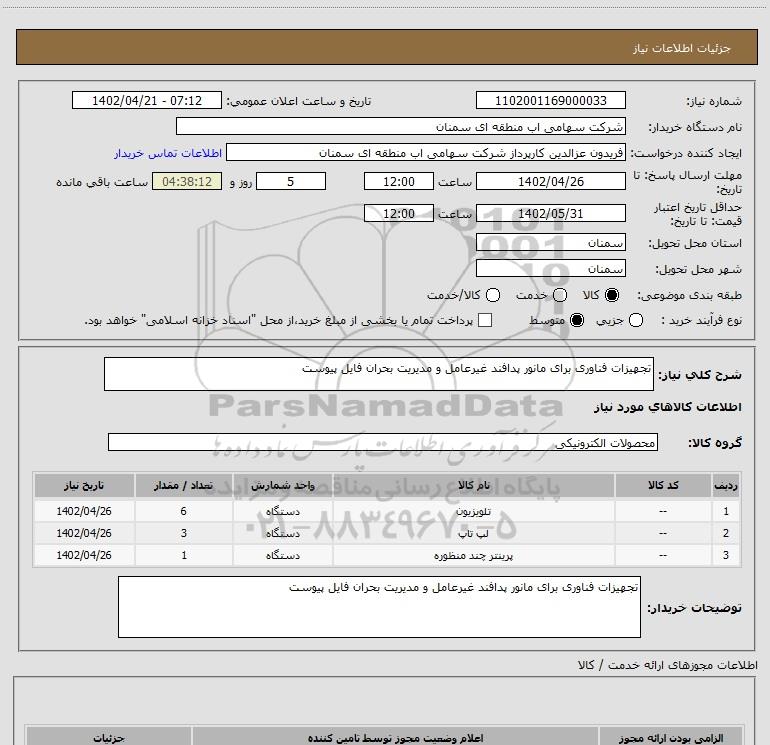Click the request creator field فریدون عزالدین
Screen dimensions: 770x745
426,152
